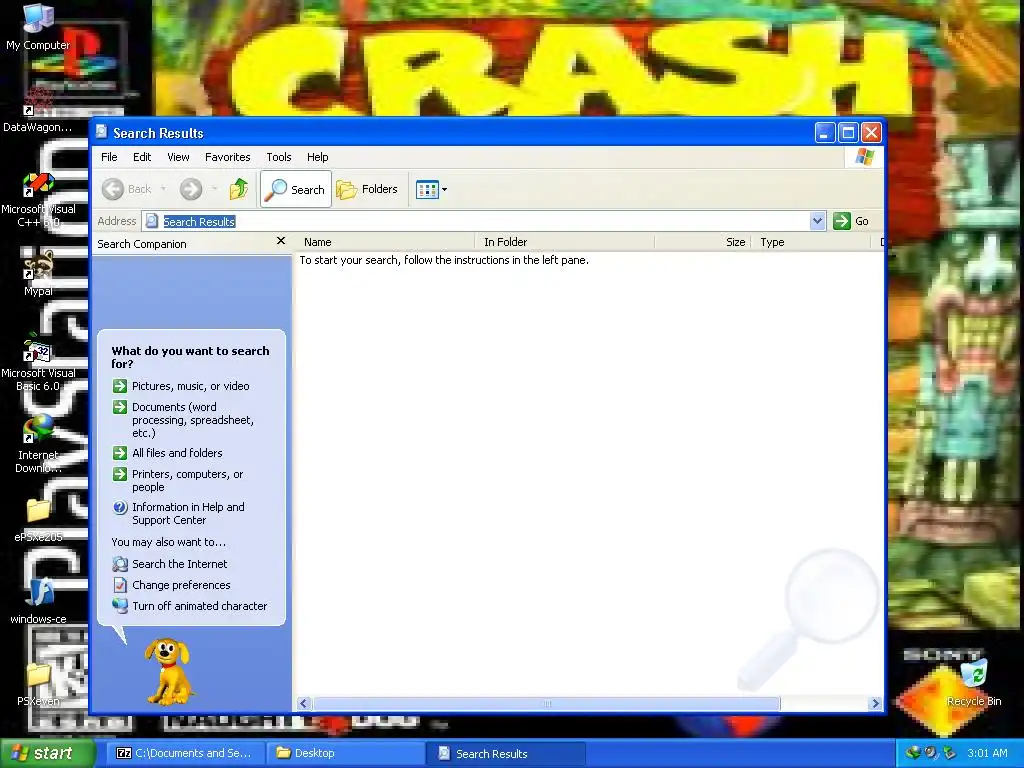Search for Pictures, music, or video
The height and width of the screenshot is (768, 1024).
182,386
